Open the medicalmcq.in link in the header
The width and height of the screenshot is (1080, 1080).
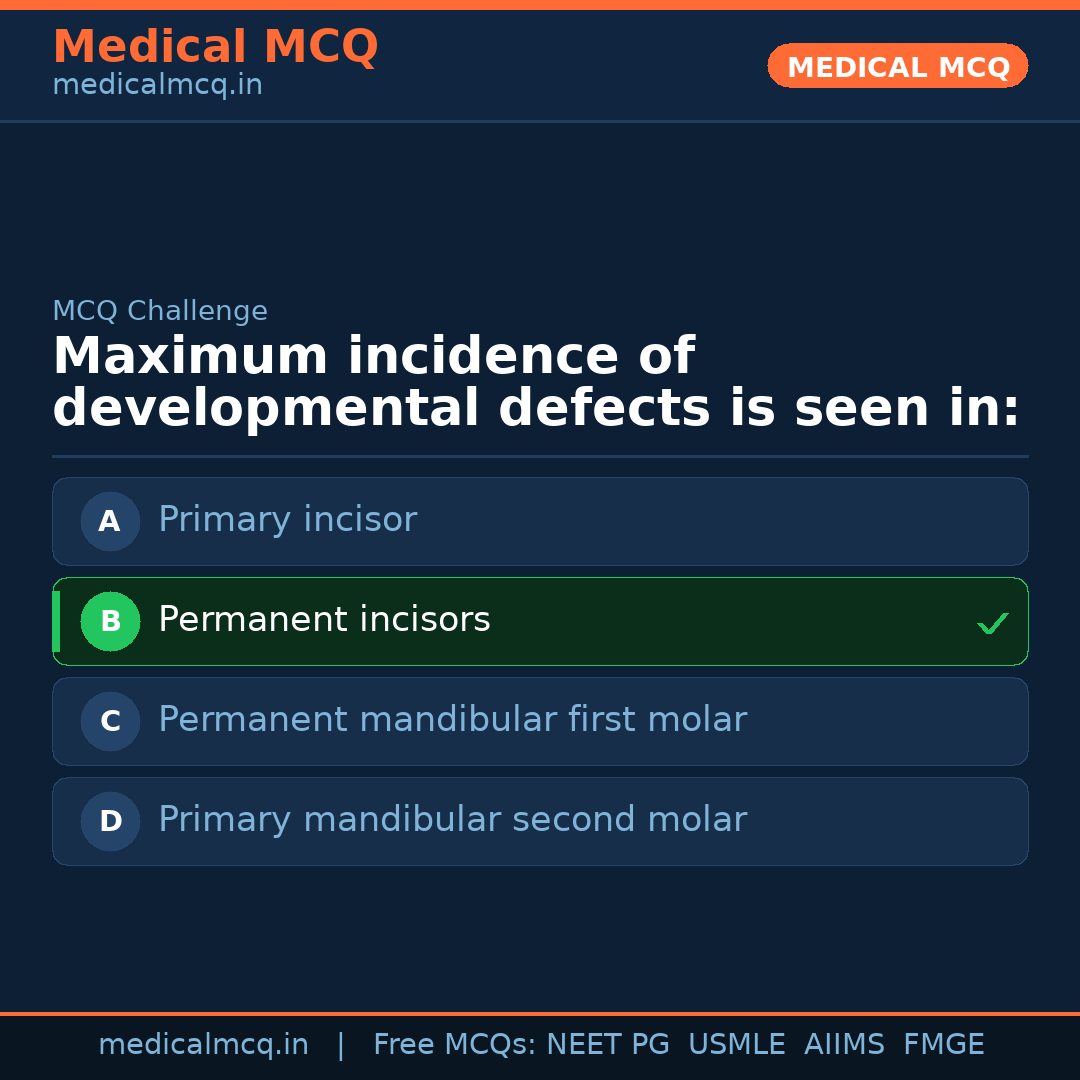157,86
